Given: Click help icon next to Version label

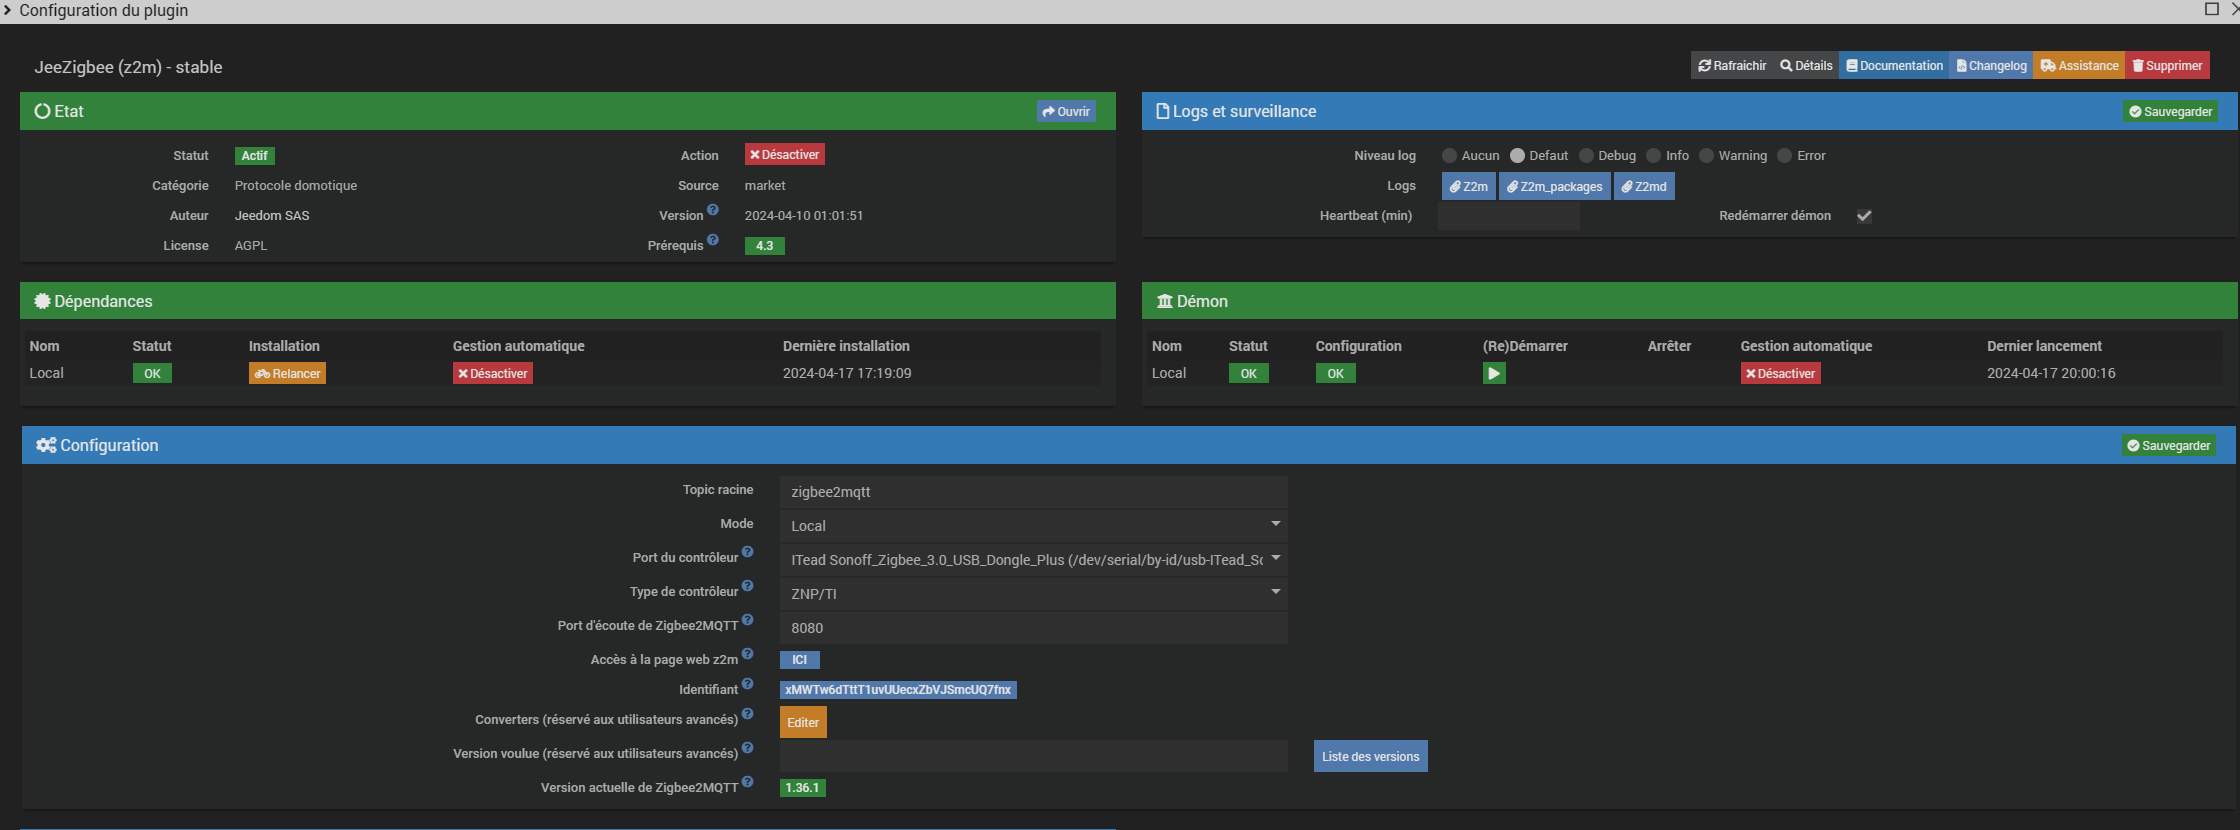Looking at the screenshot, I should [713, 210].
